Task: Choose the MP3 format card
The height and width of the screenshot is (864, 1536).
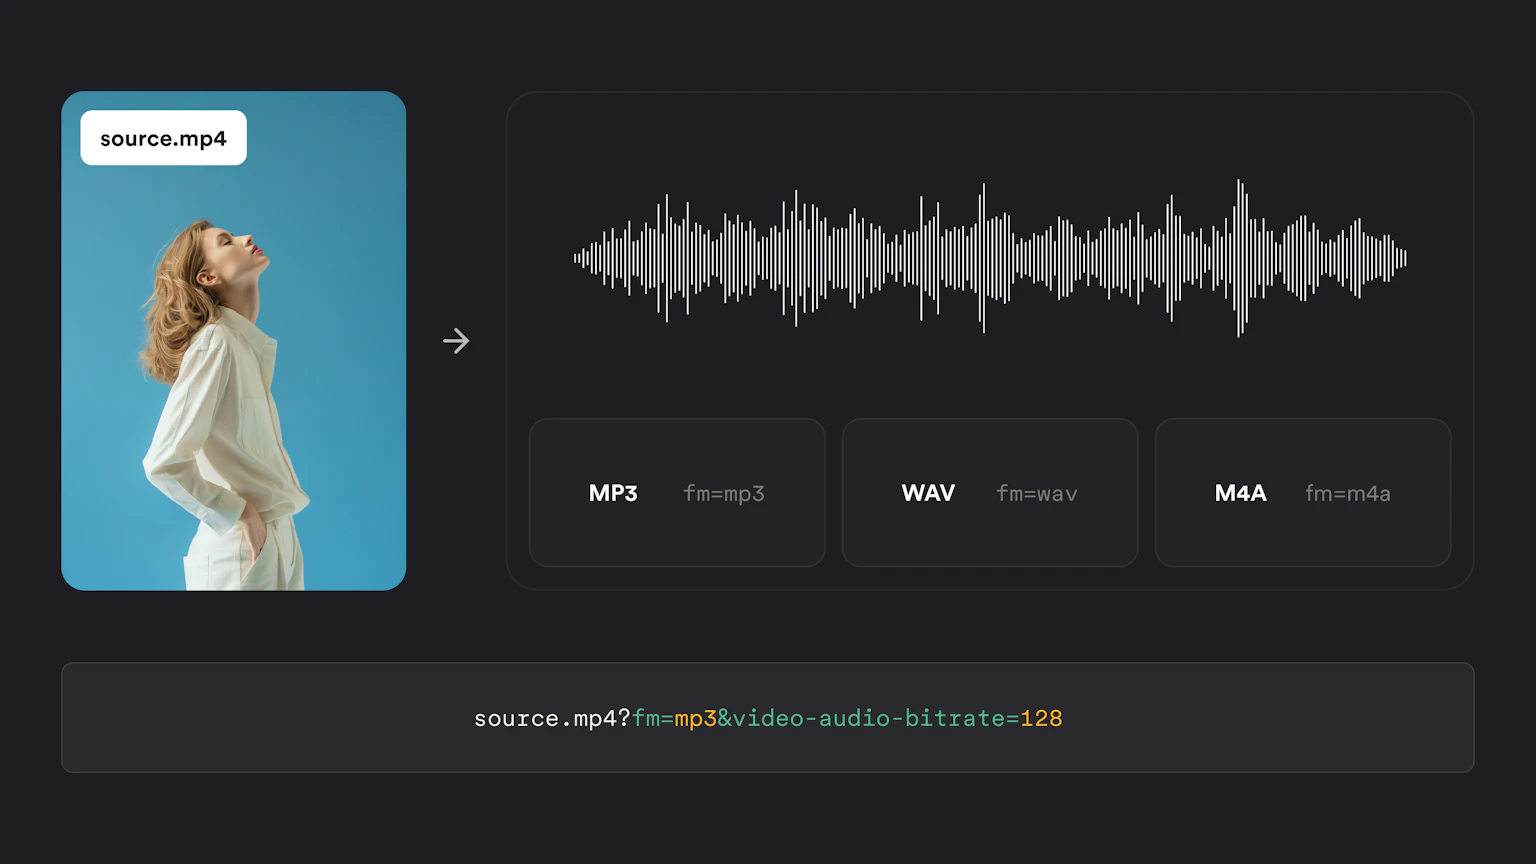Action: pyautogui.click(x=677, y=493)
